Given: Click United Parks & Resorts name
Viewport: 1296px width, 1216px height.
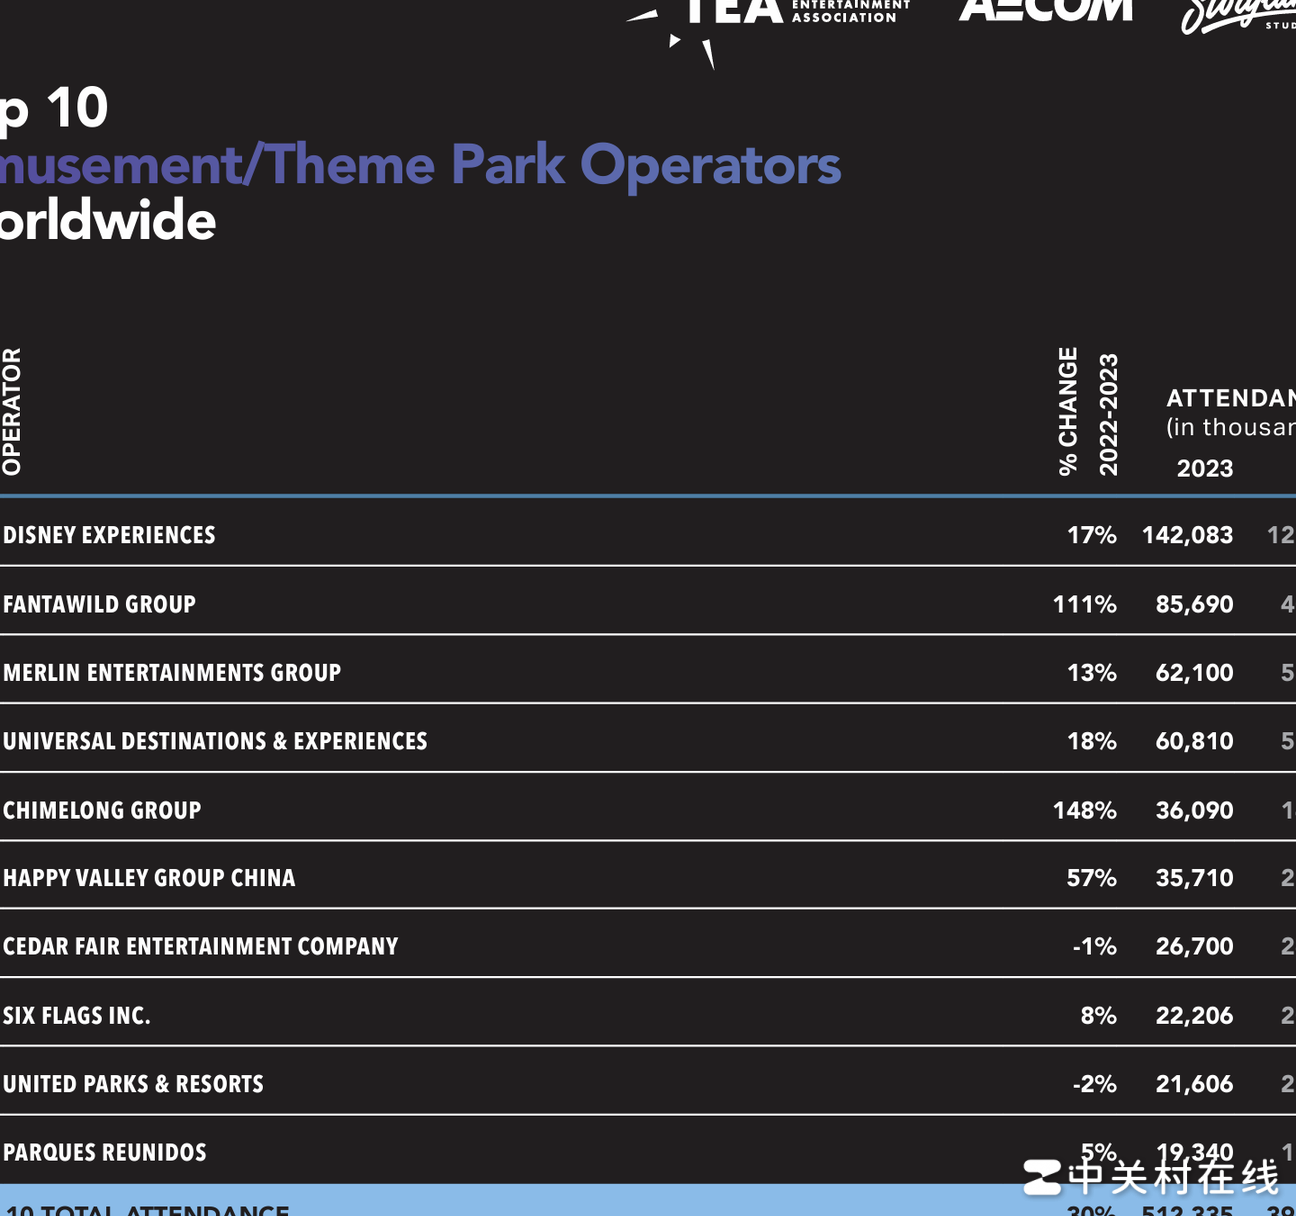Looking at the screenshot, I should 133,1084.
